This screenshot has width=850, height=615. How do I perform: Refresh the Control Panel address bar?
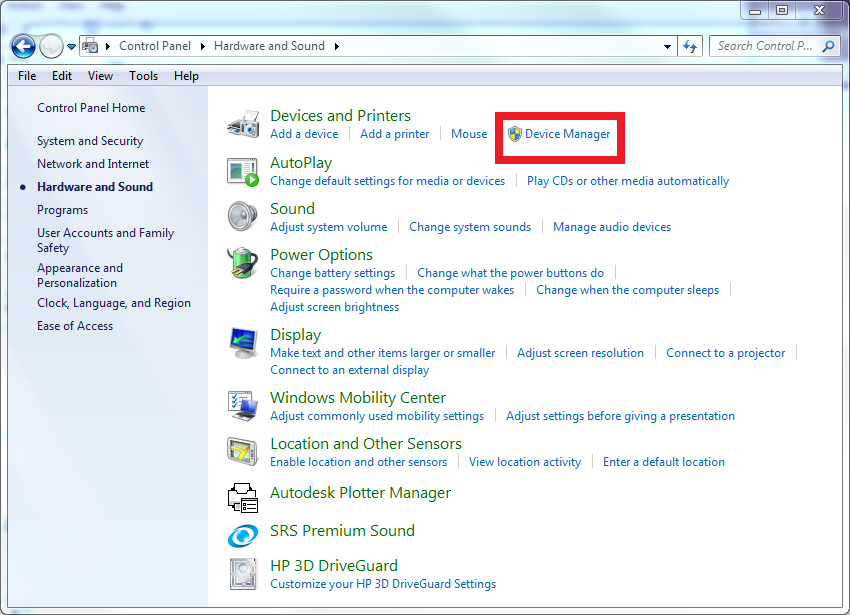[689, 46]
